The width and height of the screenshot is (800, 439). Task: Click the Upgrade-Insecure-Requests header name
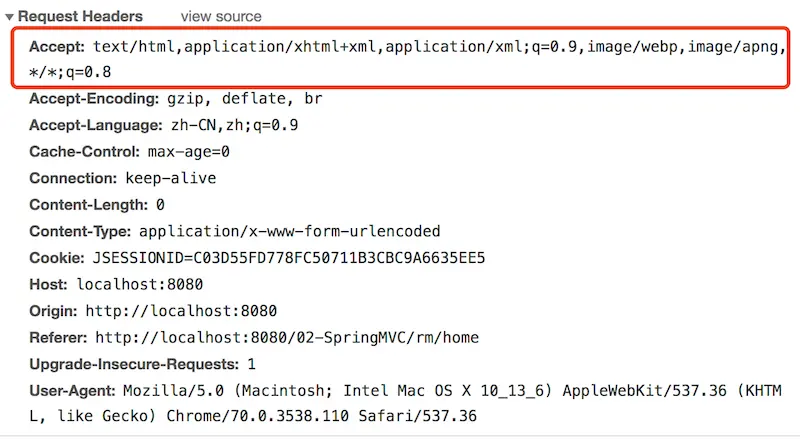click(134, 363)
